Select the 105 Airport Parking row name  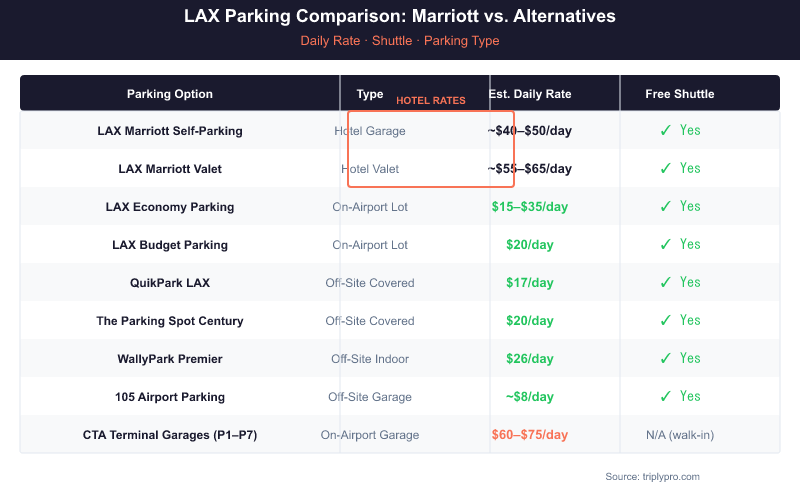pos(170,397)
